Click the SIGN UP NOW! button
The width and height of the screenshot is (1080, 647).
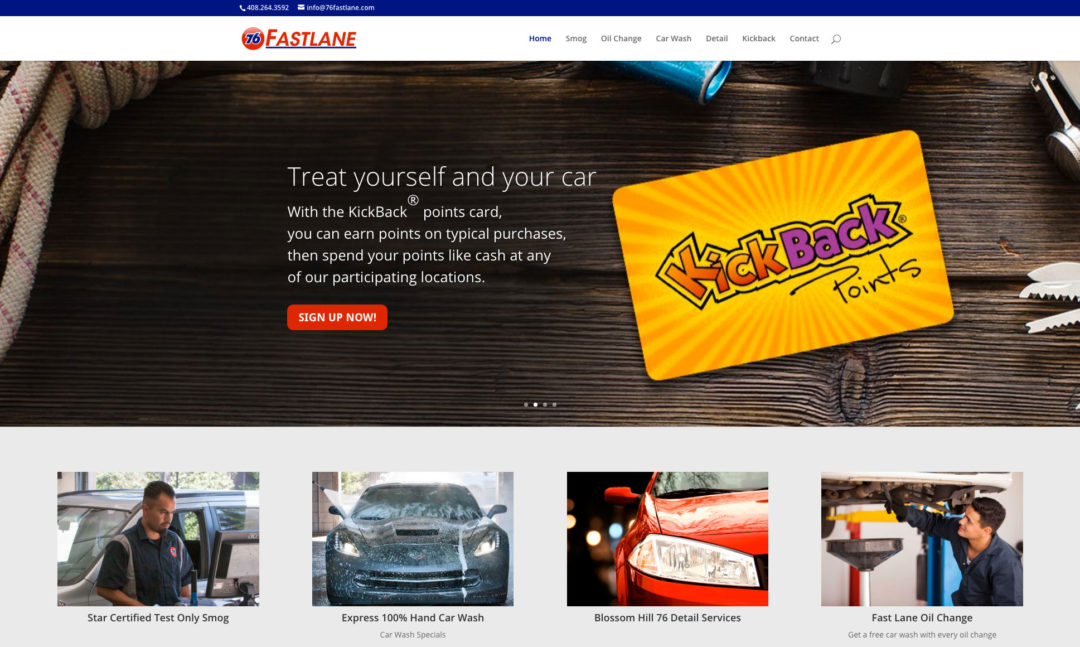pyautogui.click(x=337, y=317)
